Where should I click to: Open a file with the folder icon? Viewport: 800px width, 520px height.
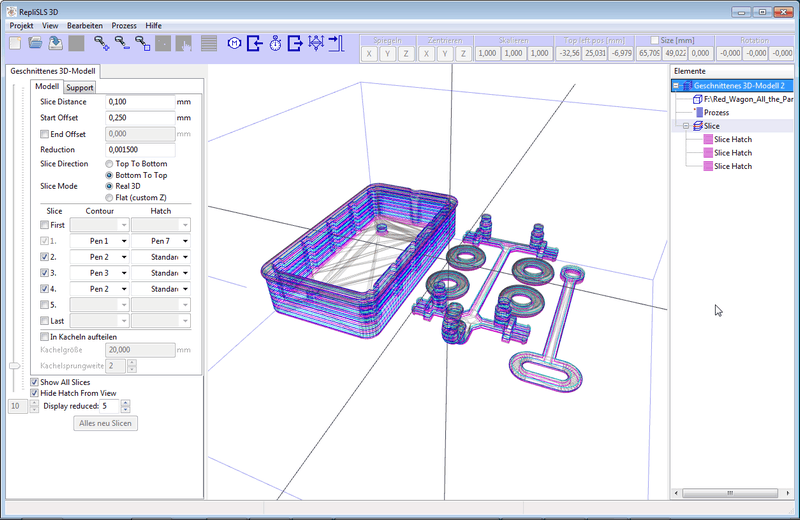click(35, 43)
